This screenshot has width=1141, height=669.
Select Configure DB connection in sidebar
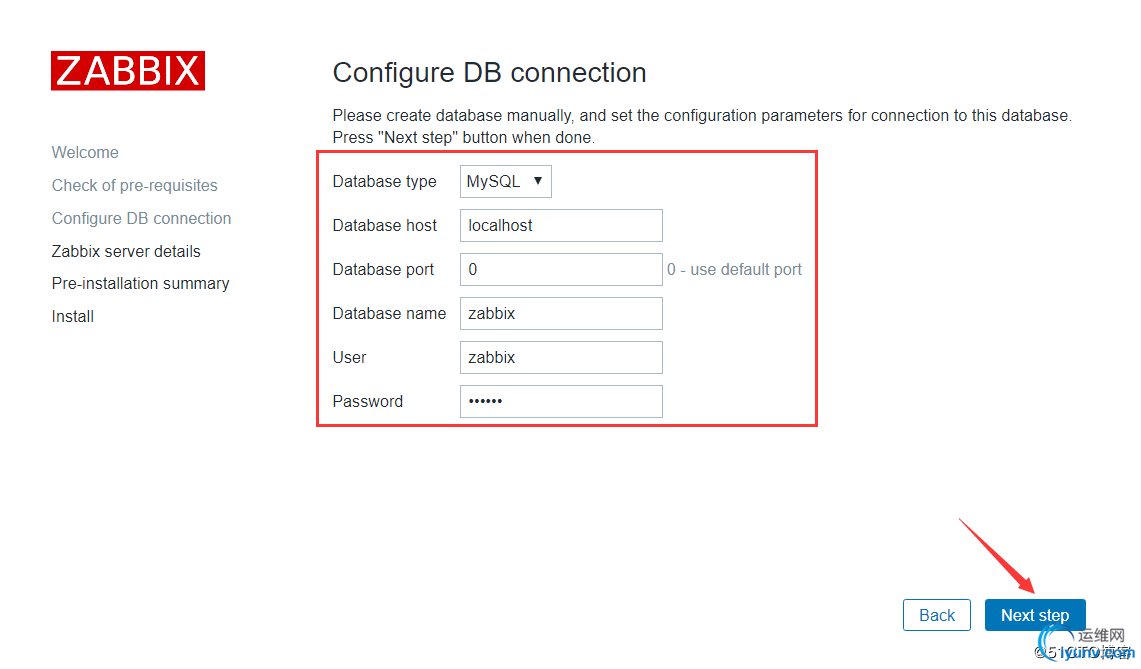[x=141, y=218]
